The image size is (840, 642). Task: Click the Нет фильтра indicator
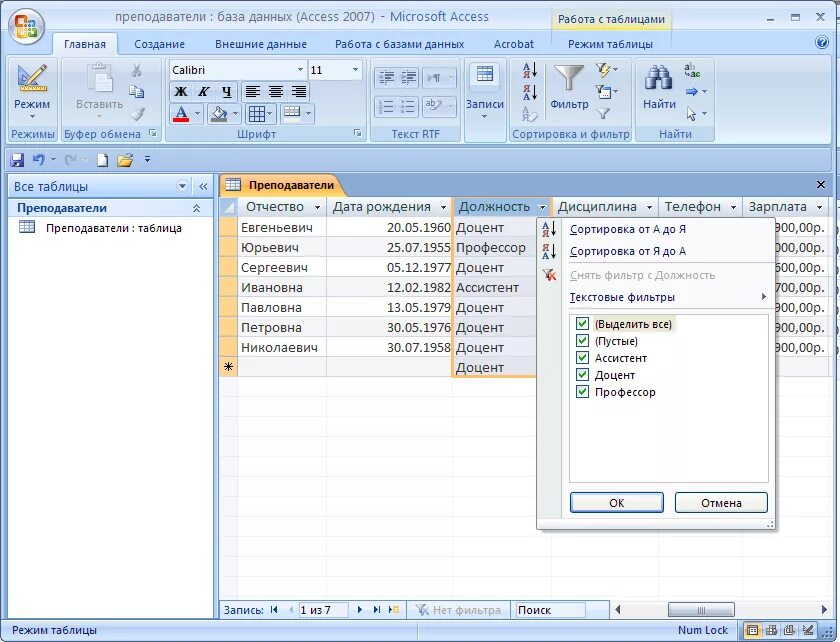pos(459,610)
